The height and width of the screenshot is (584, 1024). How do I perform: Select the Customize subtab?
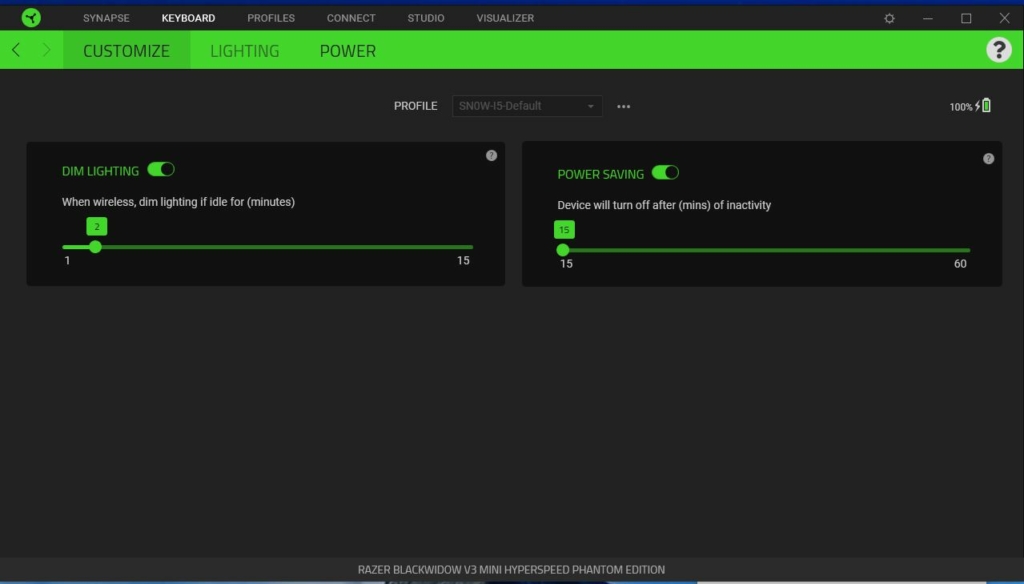coord(126,50)
